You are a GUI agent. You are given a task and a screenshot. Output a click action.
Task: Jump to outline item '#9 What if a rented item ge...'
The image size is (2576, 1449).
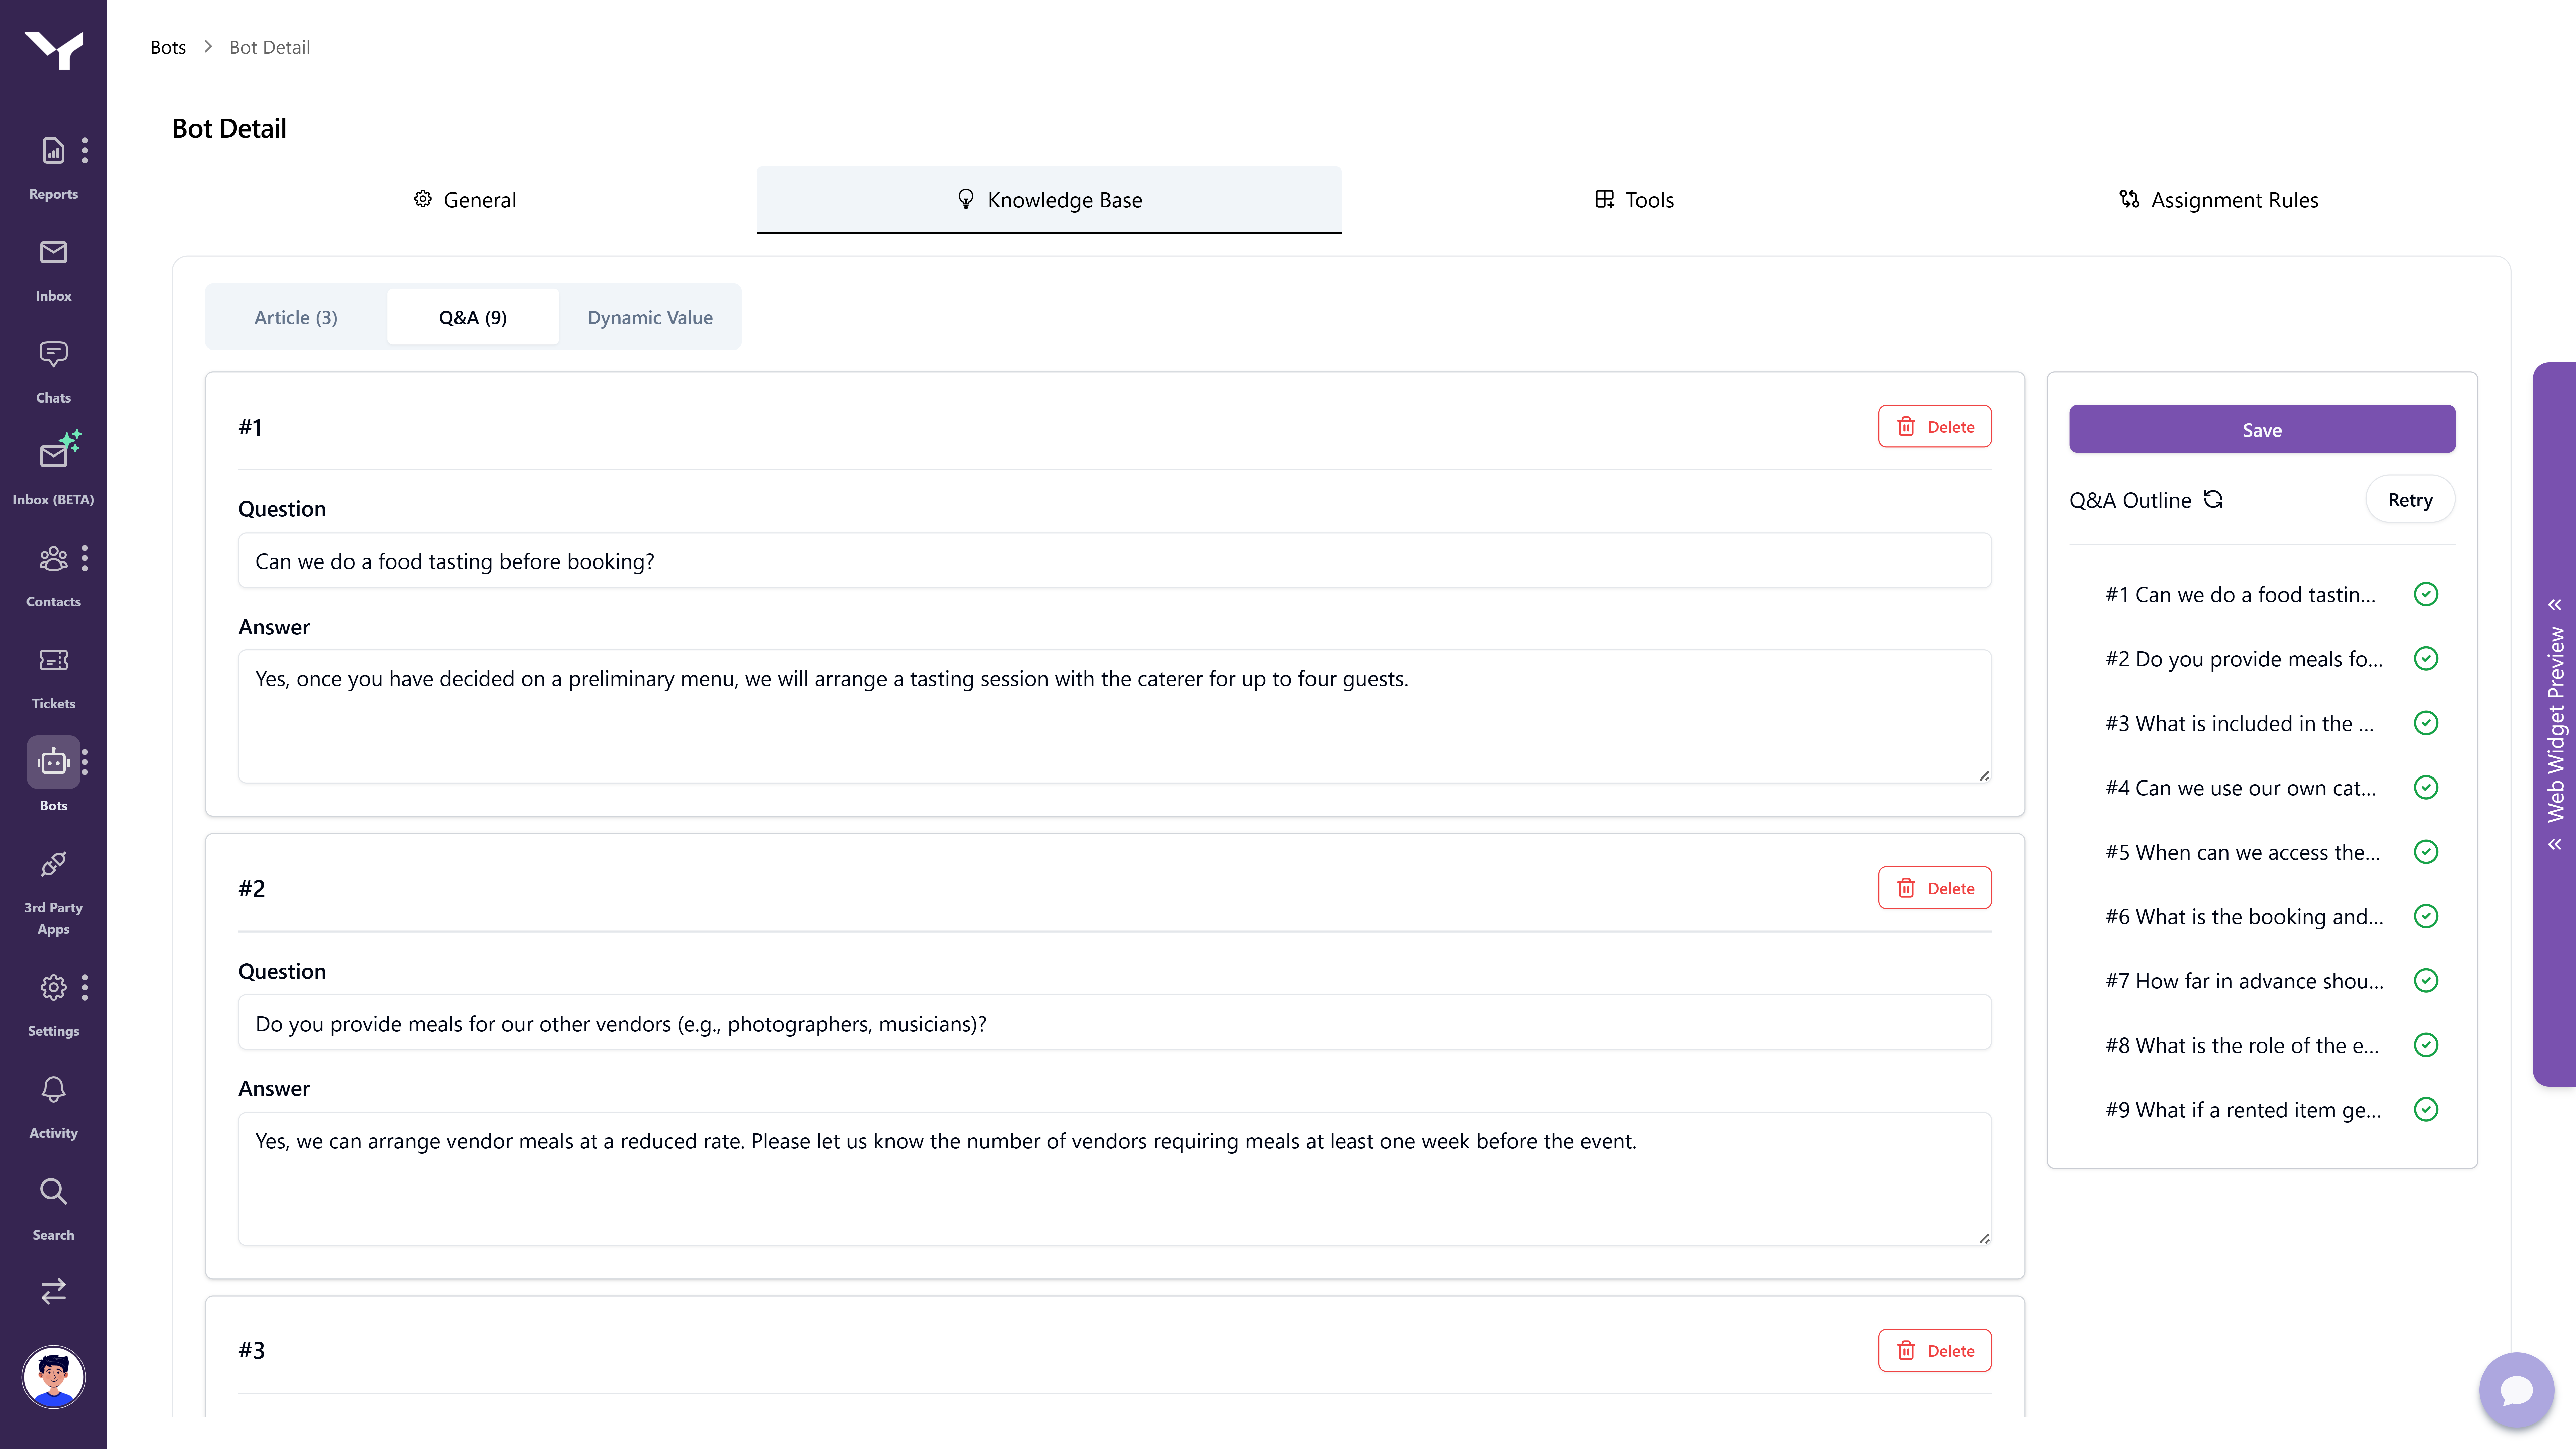click(x=2243, y=1110)
